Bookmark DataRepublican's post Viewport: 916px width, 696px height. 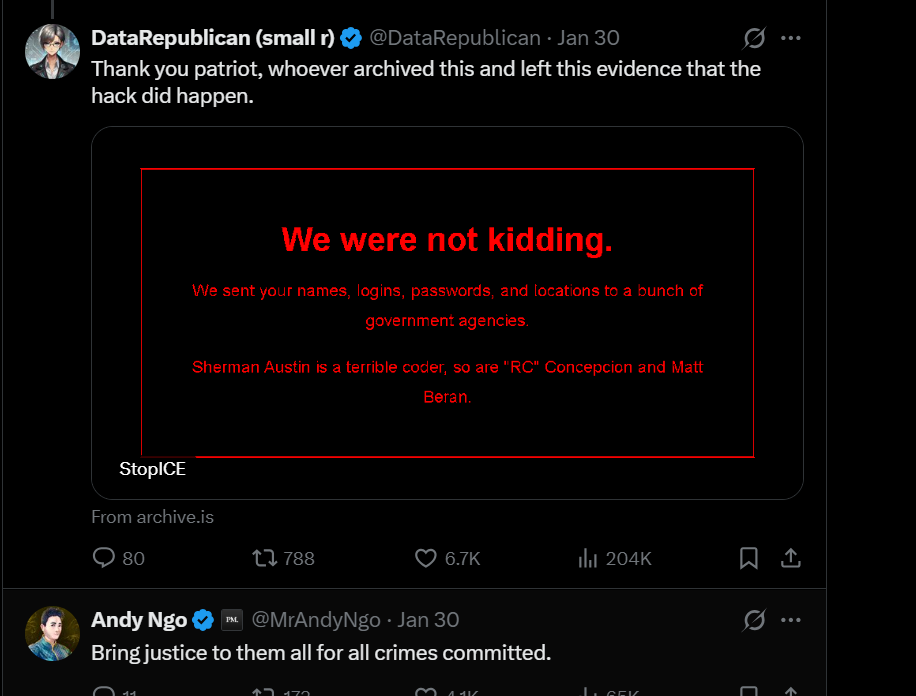[x=748, y=558]
